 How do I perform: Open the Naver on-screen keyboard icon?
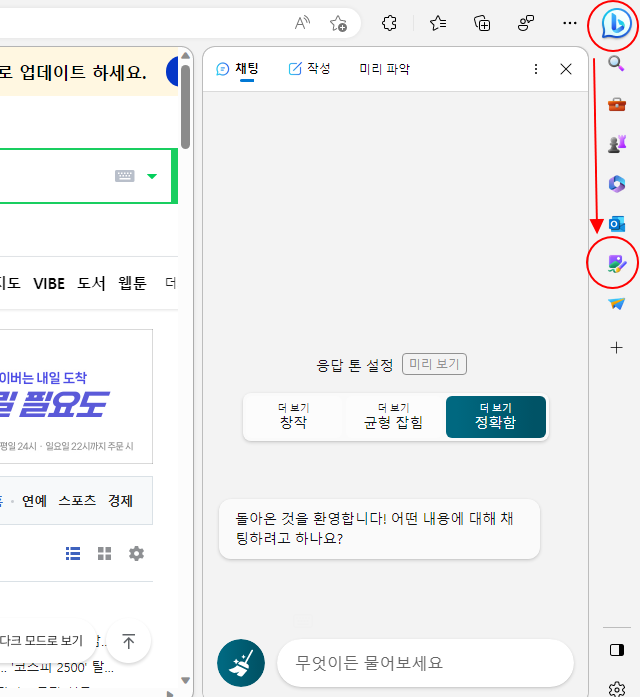(x=124, y=176)
